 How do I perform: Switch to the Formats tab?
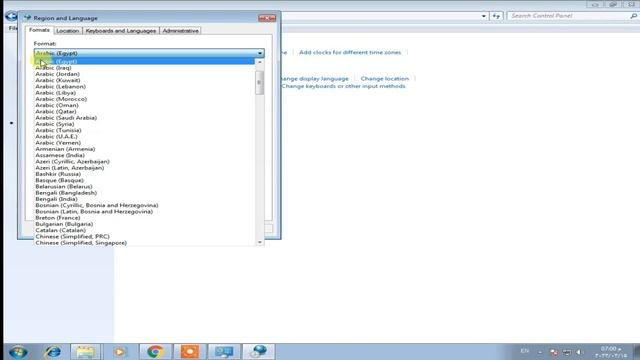click(x=39, y=30)
